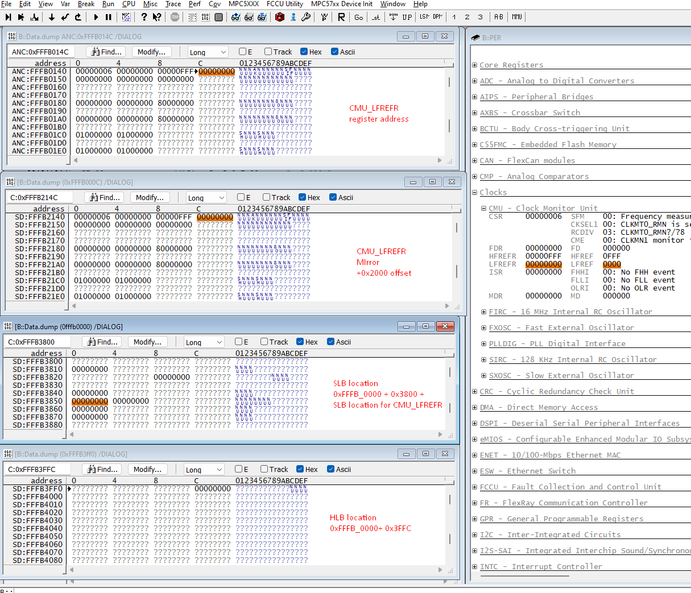Click the single Step toolbar icon

click(8, 17)
